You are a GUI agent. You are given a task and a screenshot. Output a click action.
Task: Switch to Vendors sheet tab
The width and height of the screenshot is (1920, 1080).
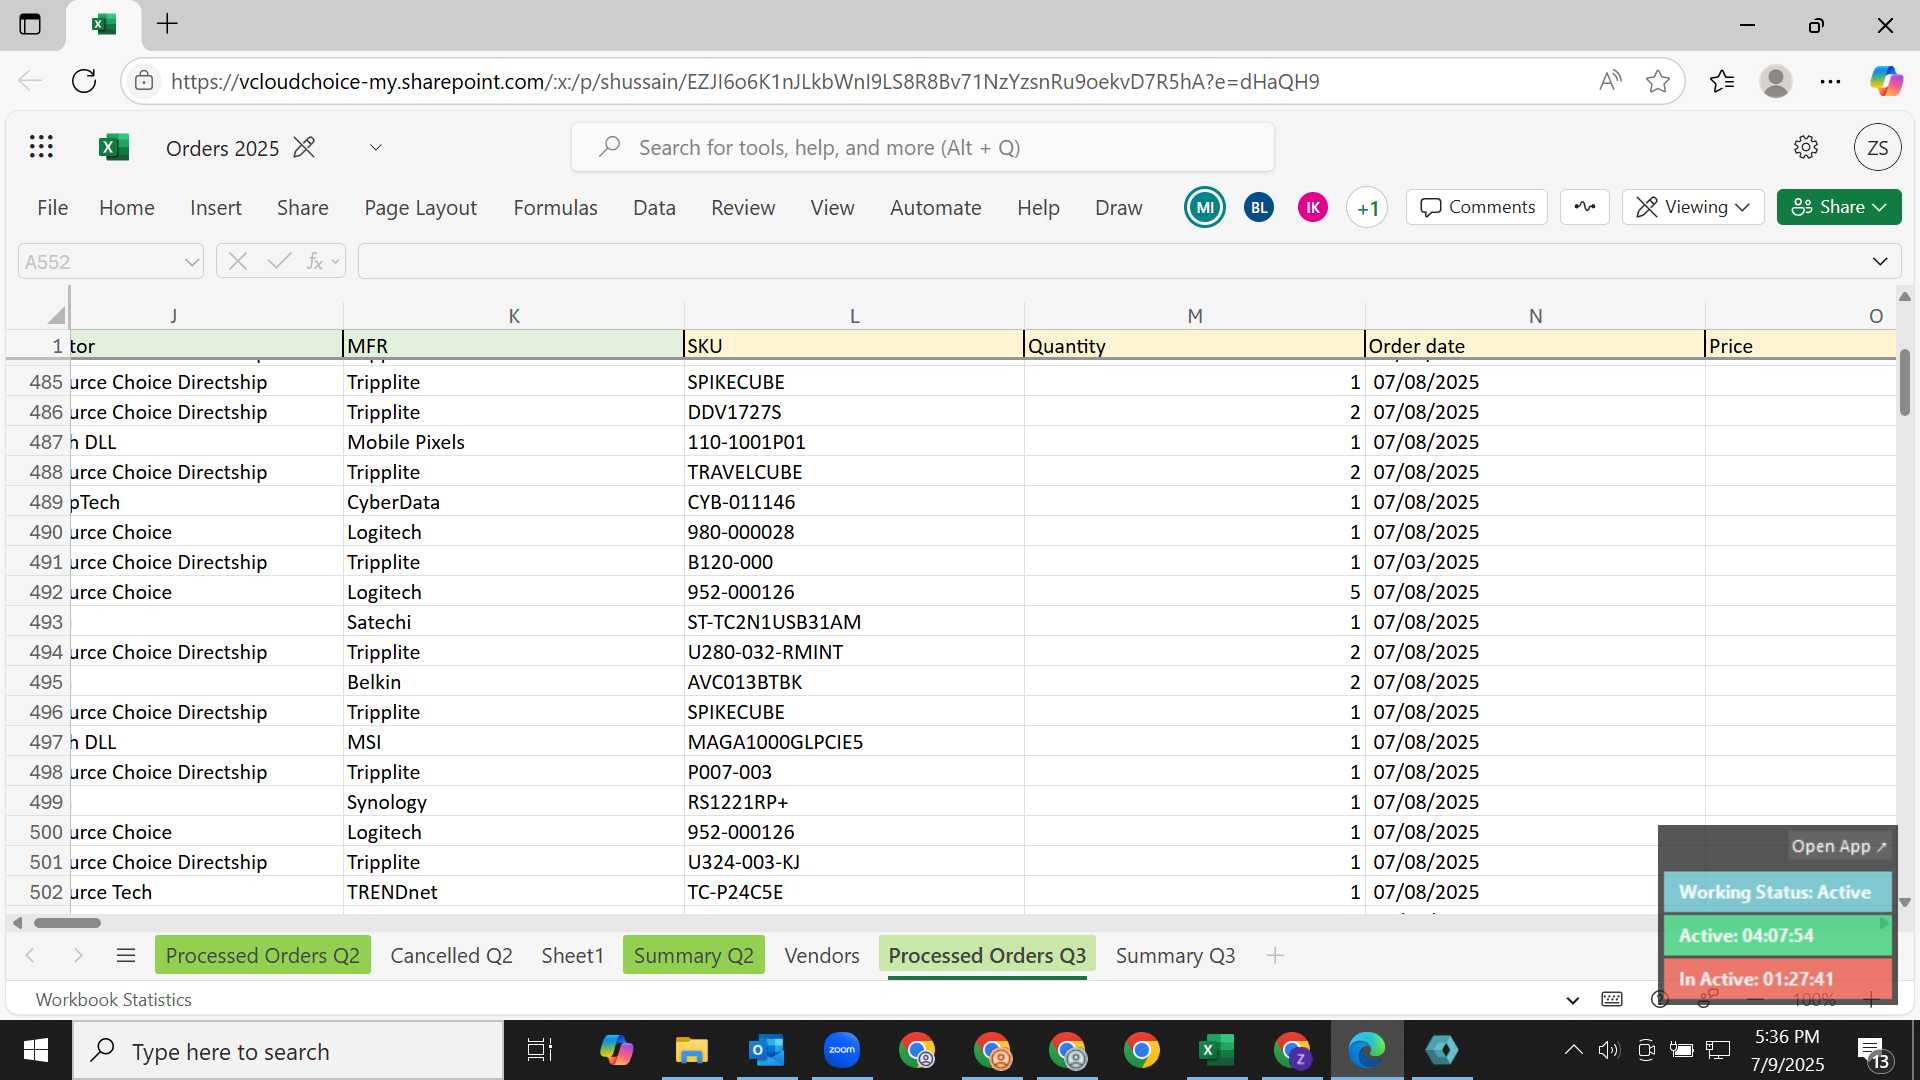[x=821, y=955]
